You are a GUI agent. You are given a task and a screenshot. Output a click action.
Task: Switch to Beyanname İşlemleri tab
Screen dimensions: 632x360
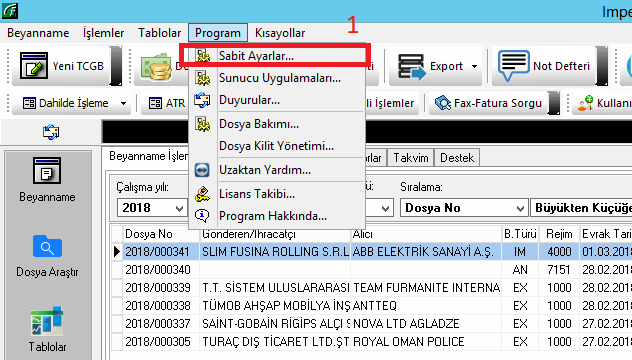pyautogui.click(x=148, y=156)
